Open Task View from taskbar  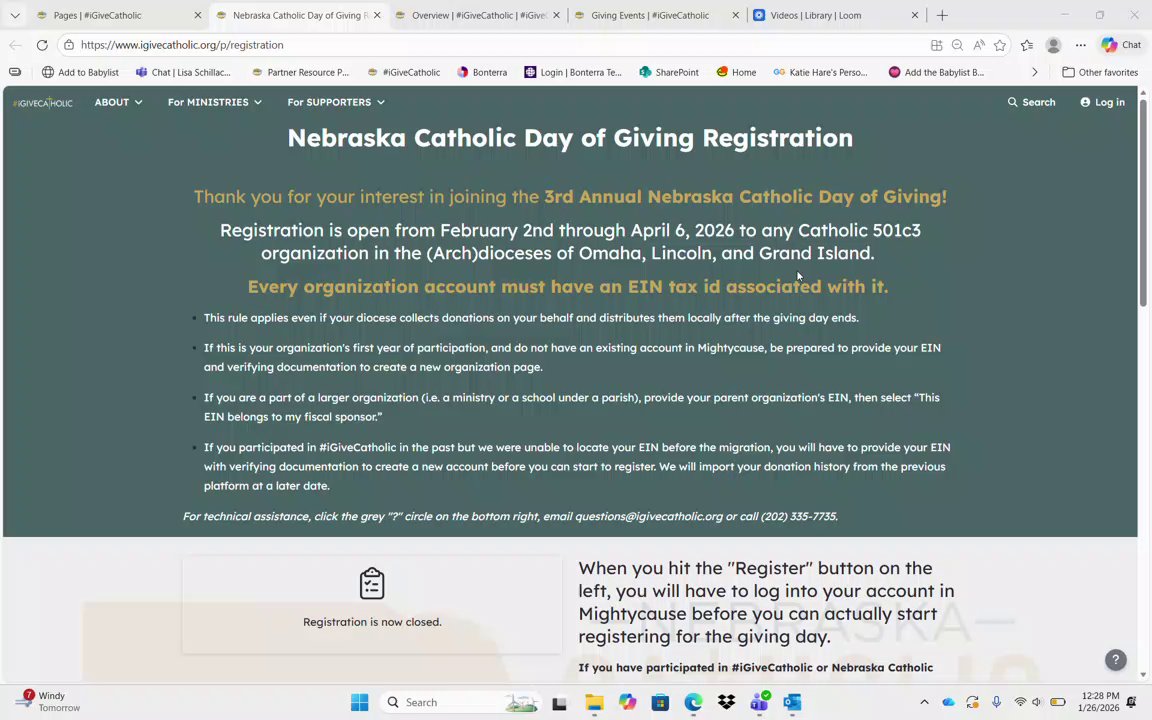point(560,702)
